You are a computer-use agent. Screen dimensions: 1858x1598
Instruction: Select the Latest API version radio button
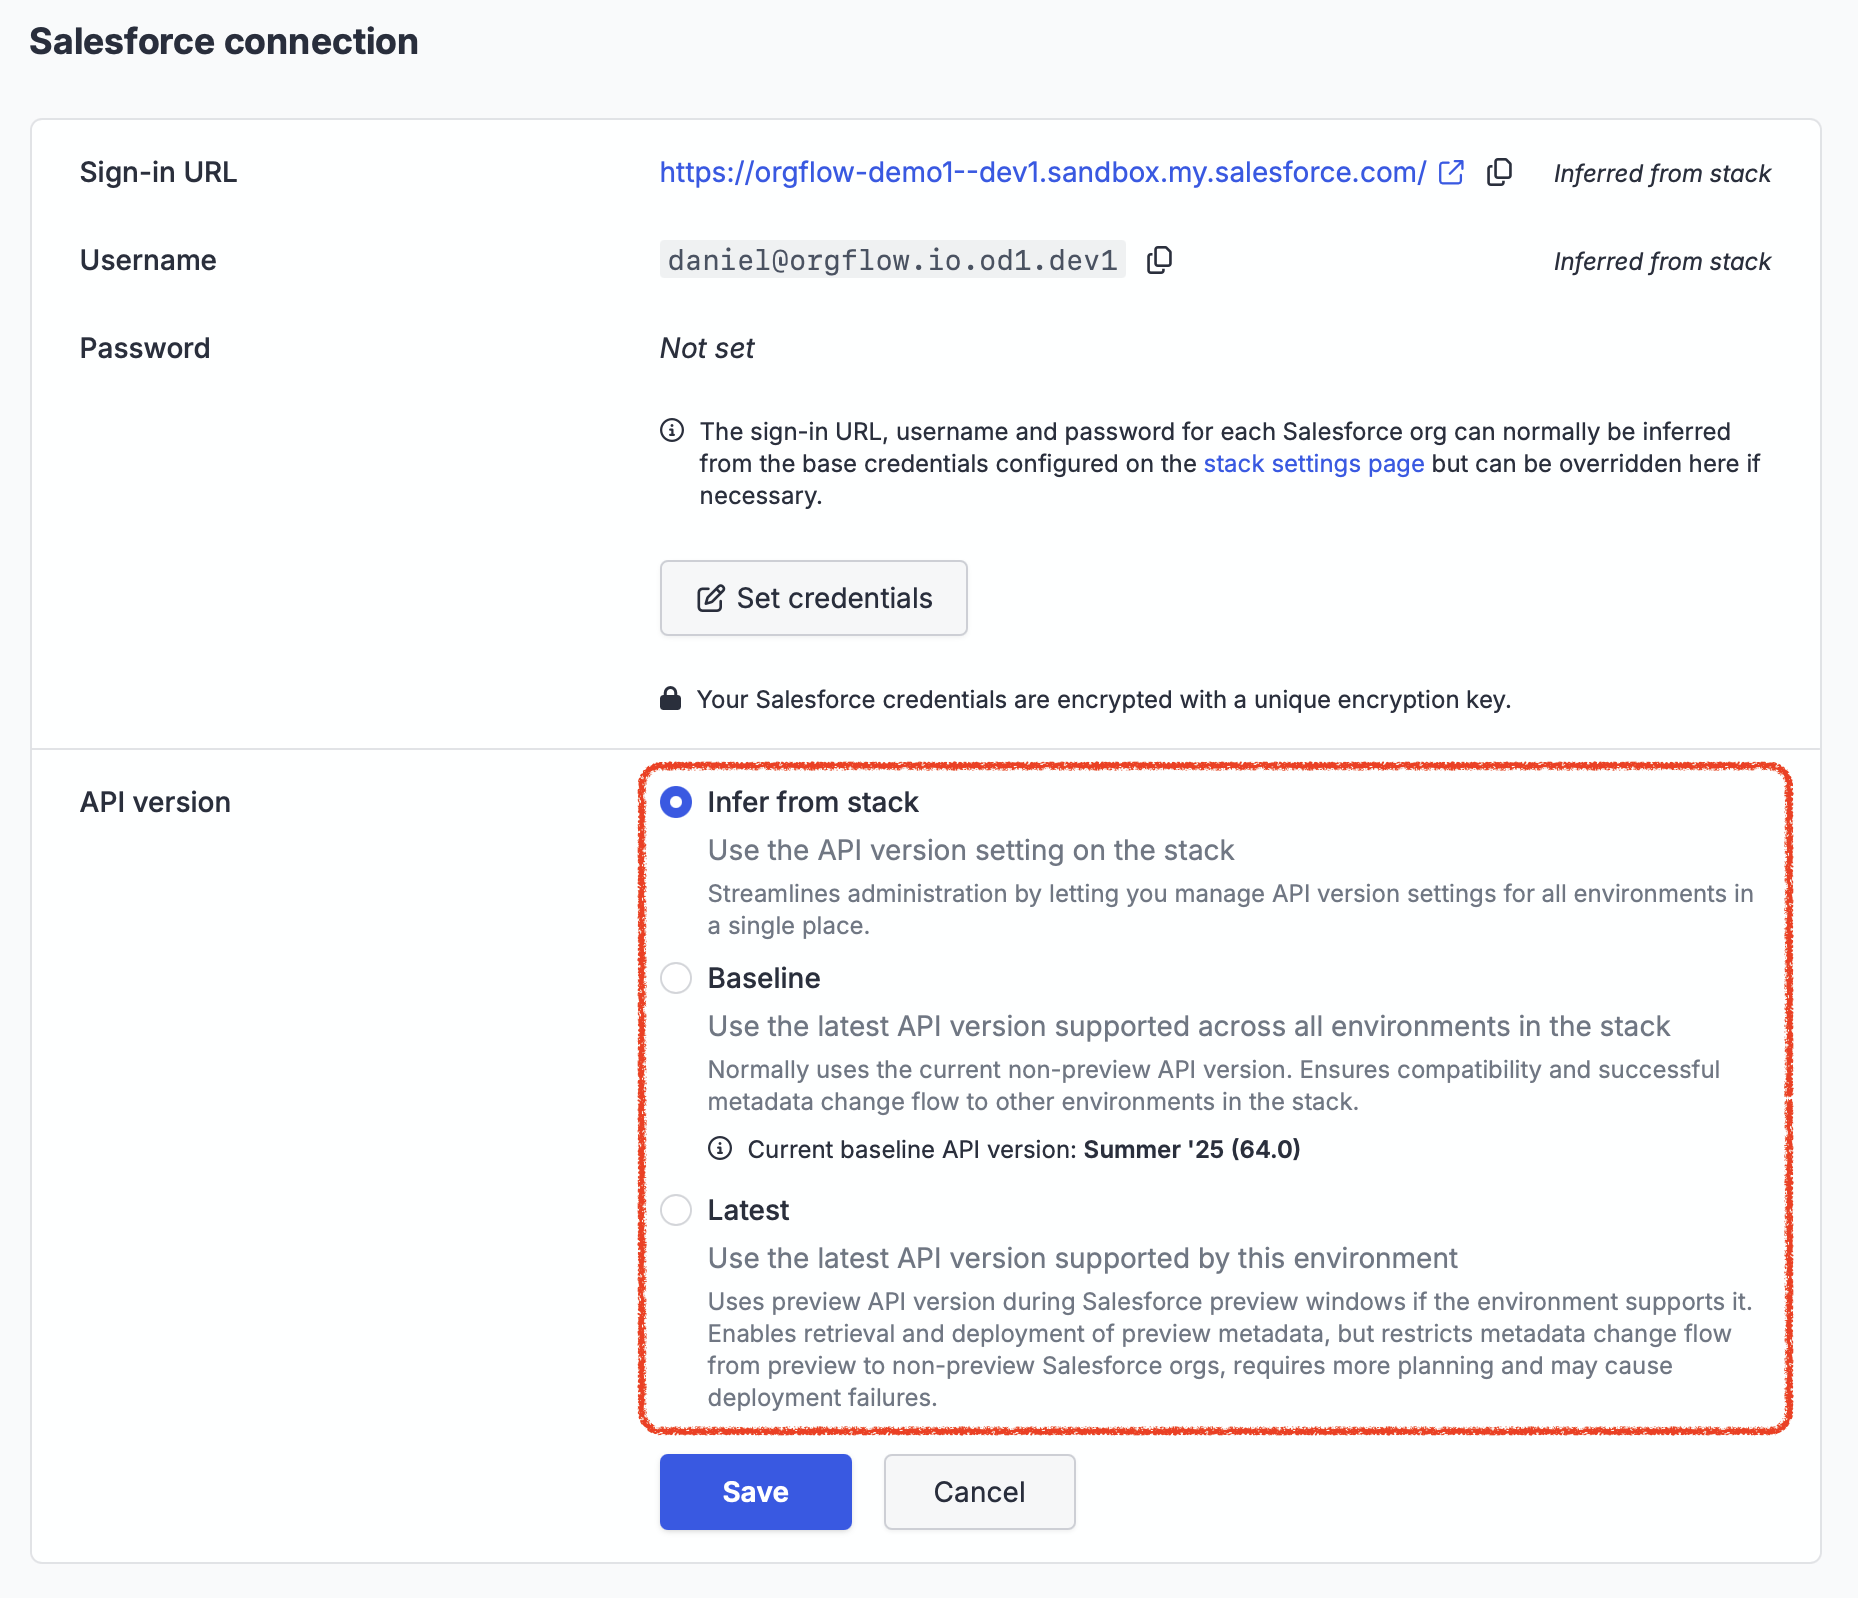tap(676, 1210)
